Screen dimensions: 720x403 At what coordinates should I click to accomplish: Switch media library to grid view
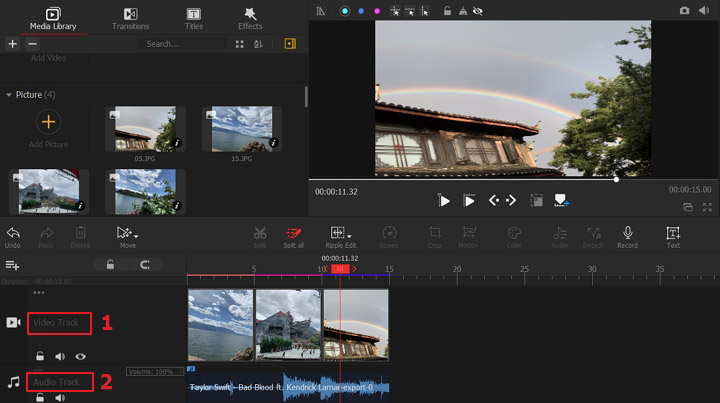(x=239, y=44)
